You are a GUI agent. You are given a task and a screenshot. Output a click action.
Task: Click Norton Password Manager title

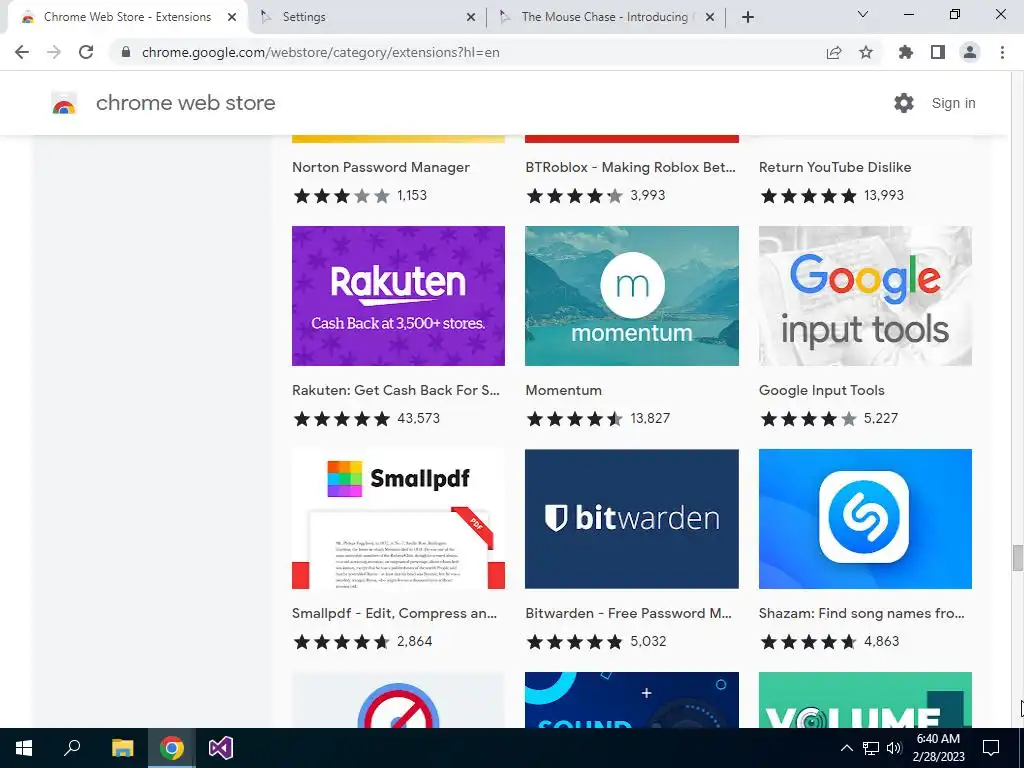[381, 167]
